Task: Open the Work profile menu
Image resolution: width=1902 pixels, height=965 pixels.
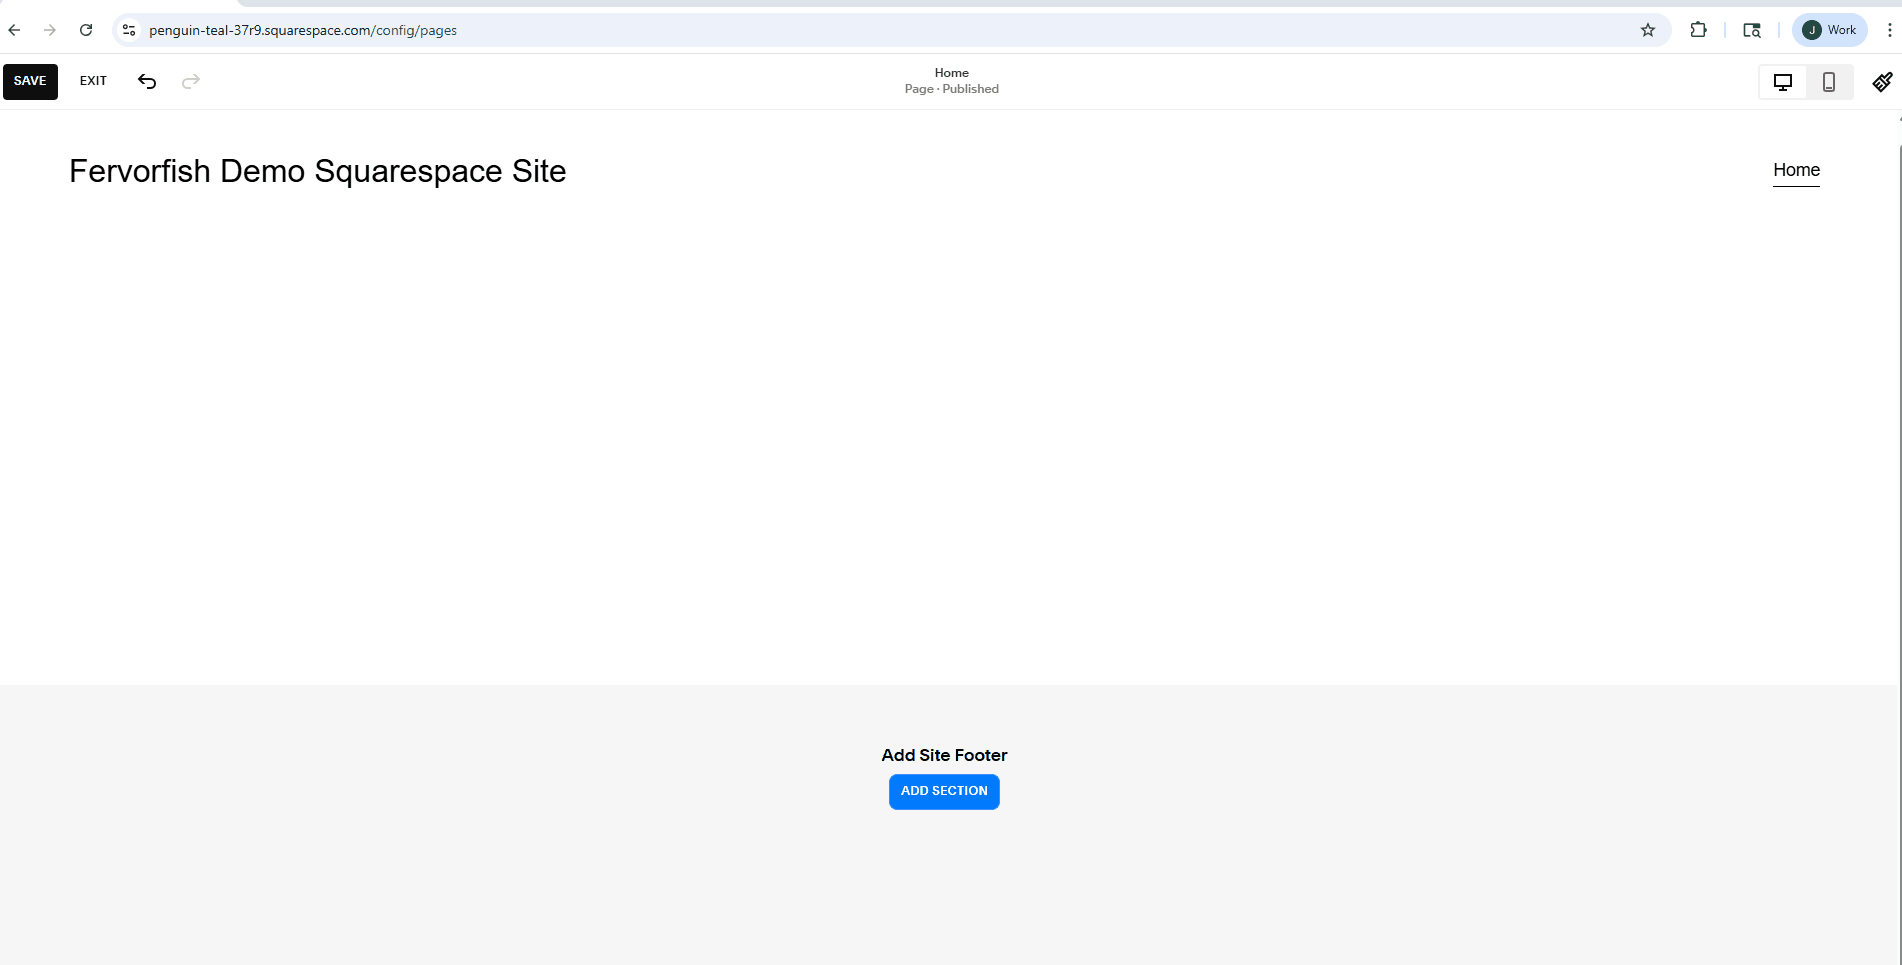Action: (1829, 30)
